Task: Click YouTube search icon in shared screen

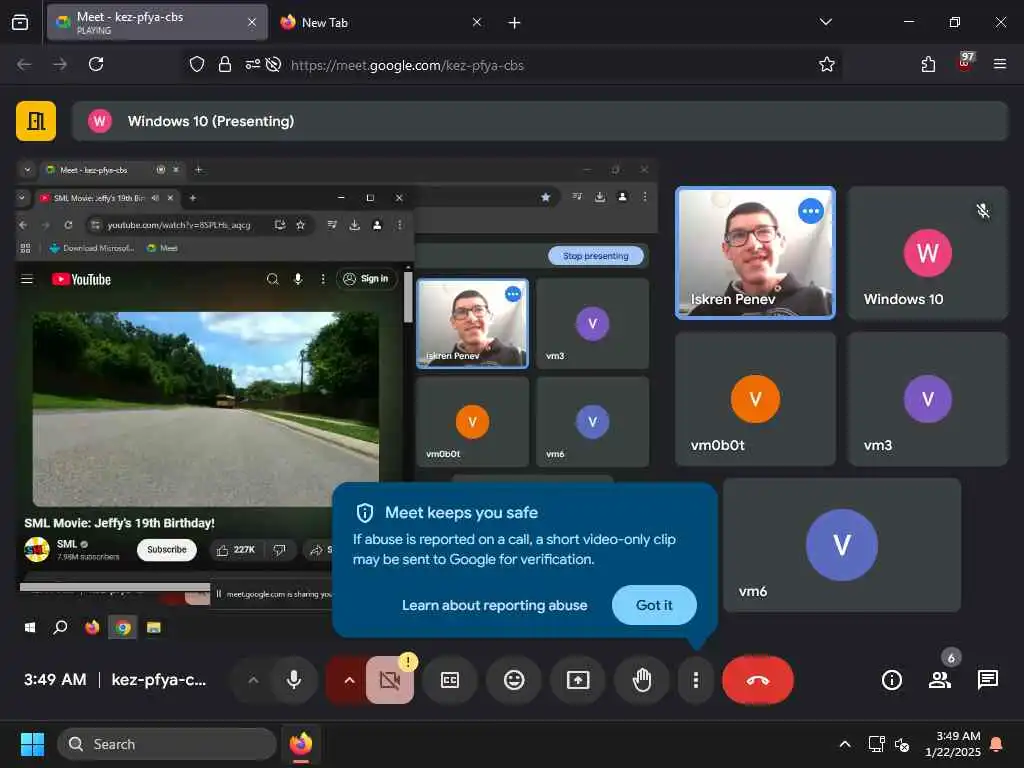Action: point(273,279)
